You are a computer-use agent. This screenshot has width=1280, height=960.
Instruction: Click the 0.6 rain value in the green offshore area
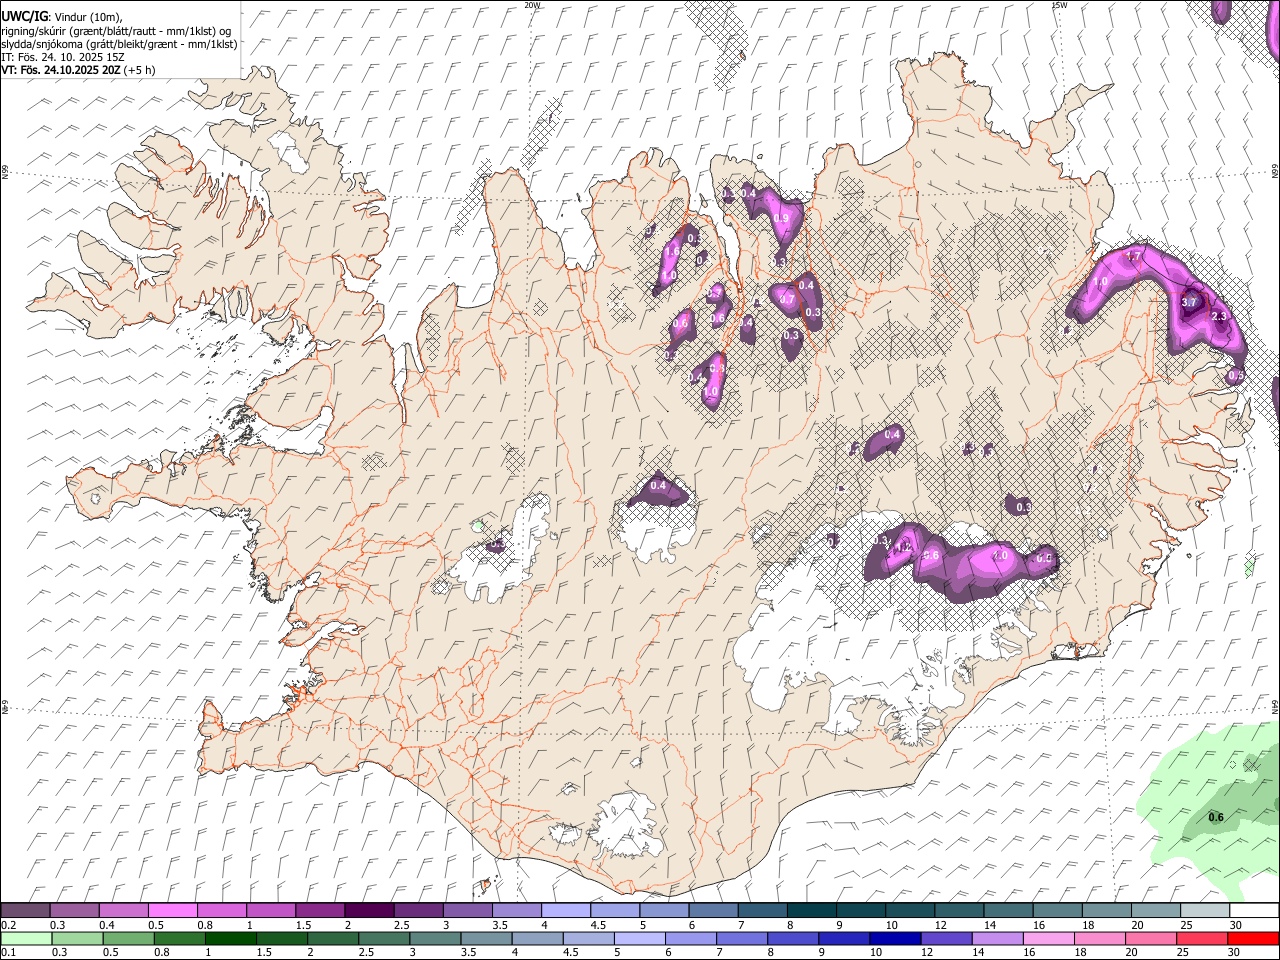(1216, 818)
